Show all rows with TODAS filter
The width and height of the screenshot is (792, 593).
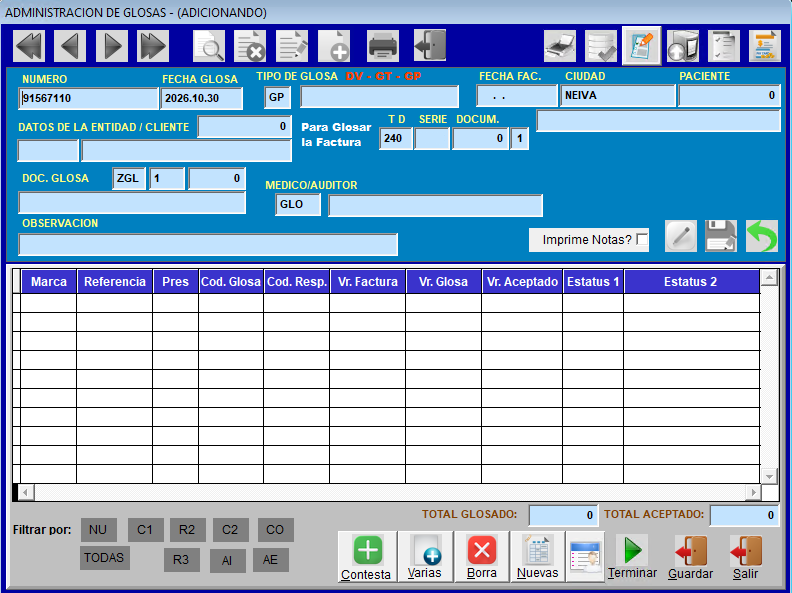pyautogui.click(x=104, y=558)
